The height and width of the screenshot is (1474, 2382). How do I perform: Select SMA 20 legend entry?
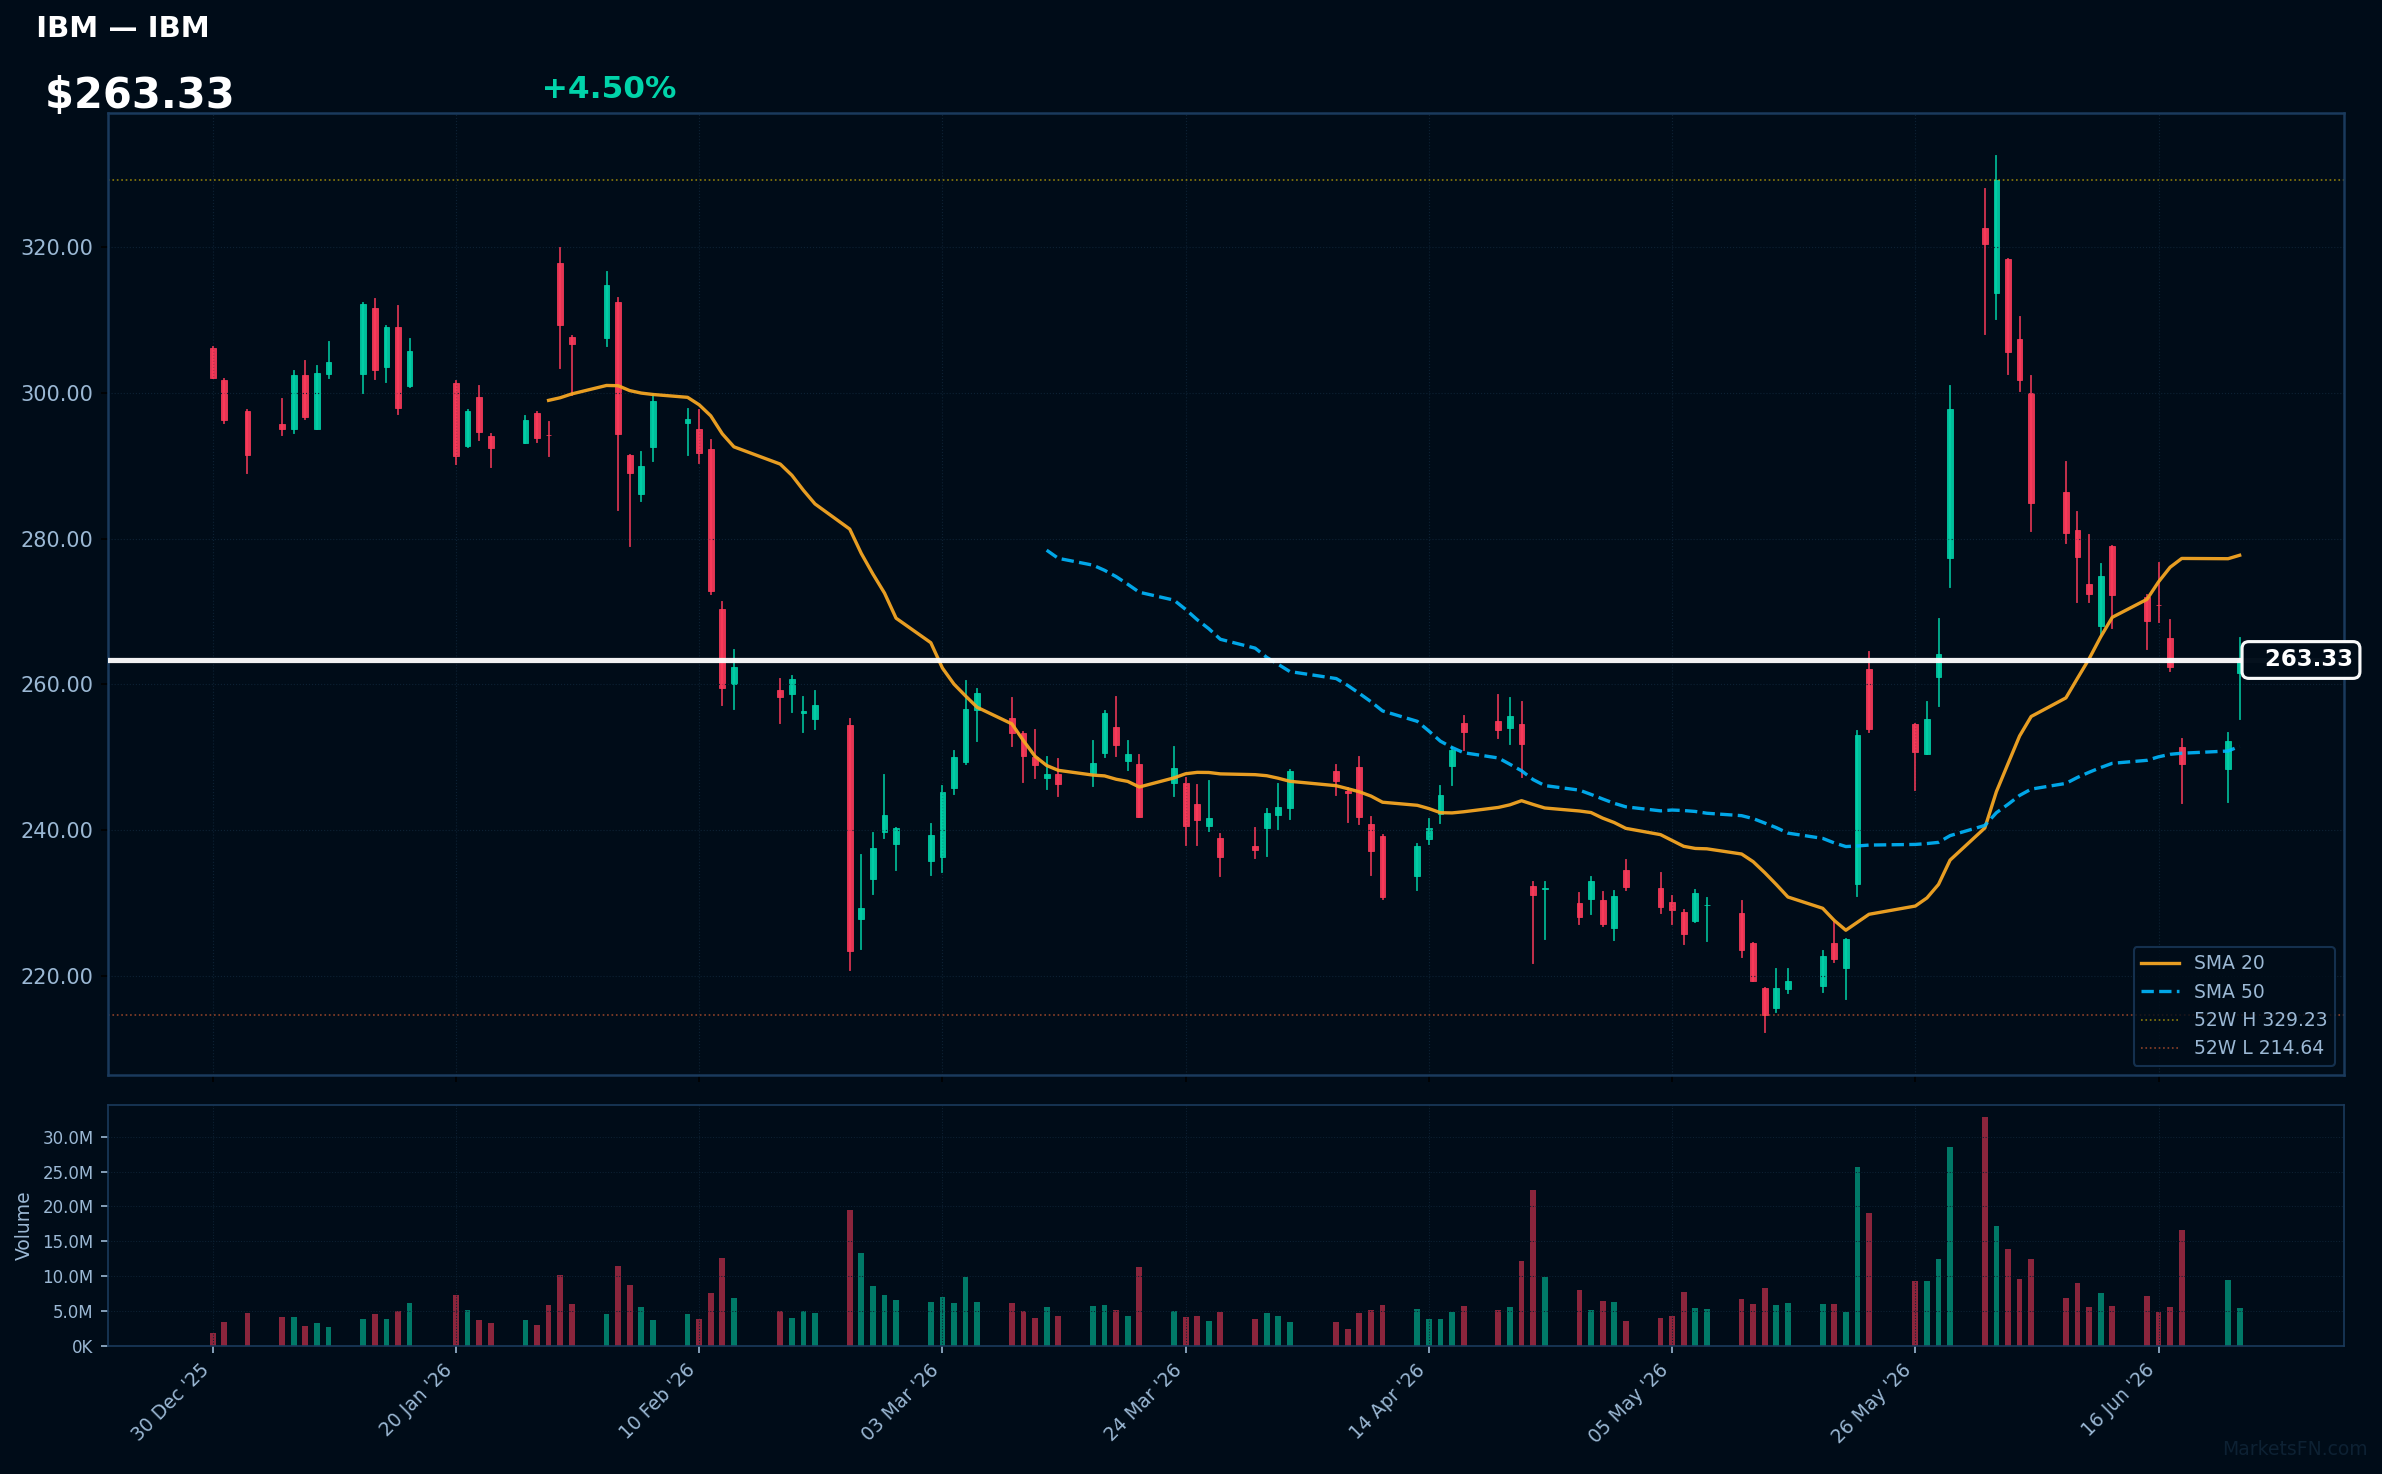pos(2202,963)
